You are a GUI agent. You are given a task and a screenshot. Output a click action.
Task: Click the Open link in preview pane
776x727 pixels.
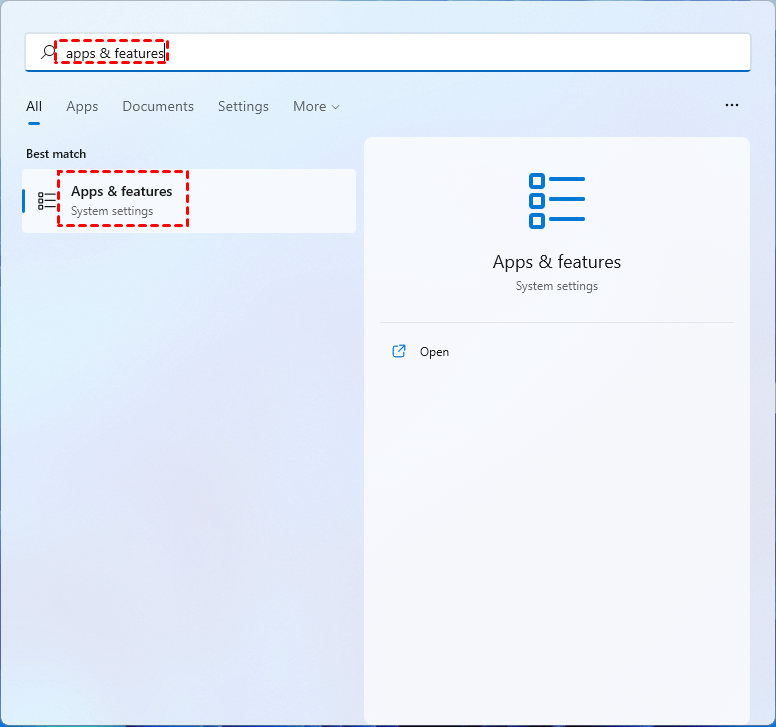click(x=434, y=352)
